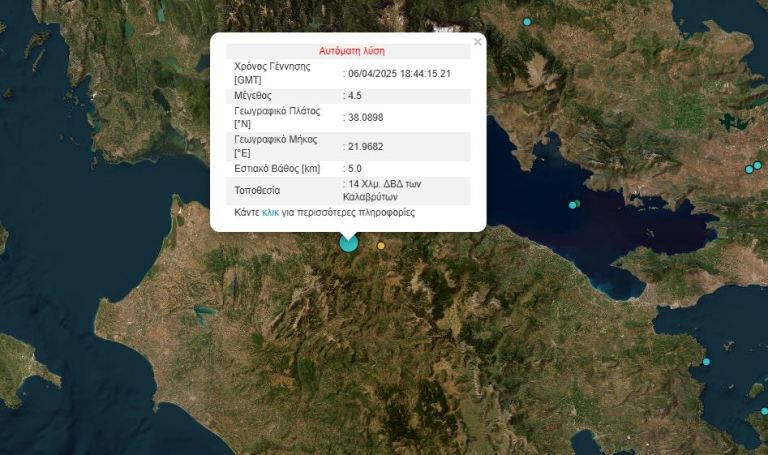Click the magnitude value 4.5

[x=354, y=95]
